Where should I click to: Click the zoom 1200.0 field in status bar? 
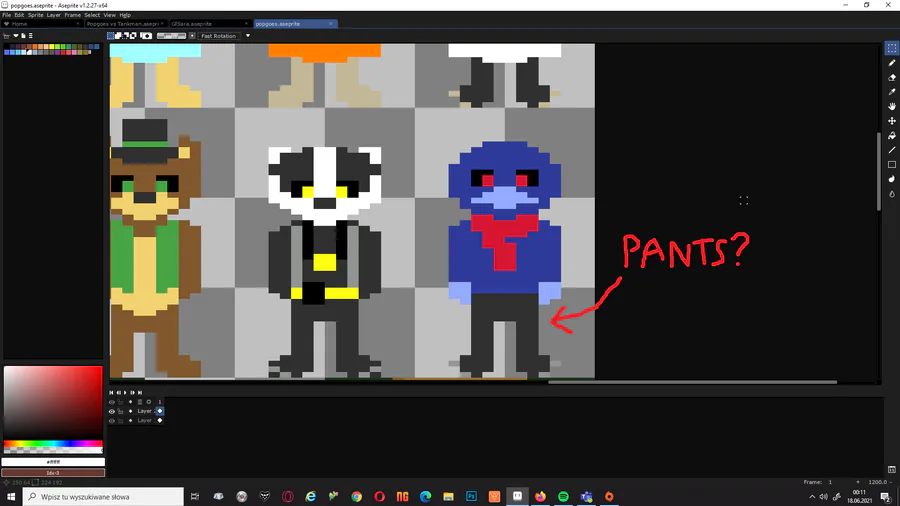pos(877,482)
